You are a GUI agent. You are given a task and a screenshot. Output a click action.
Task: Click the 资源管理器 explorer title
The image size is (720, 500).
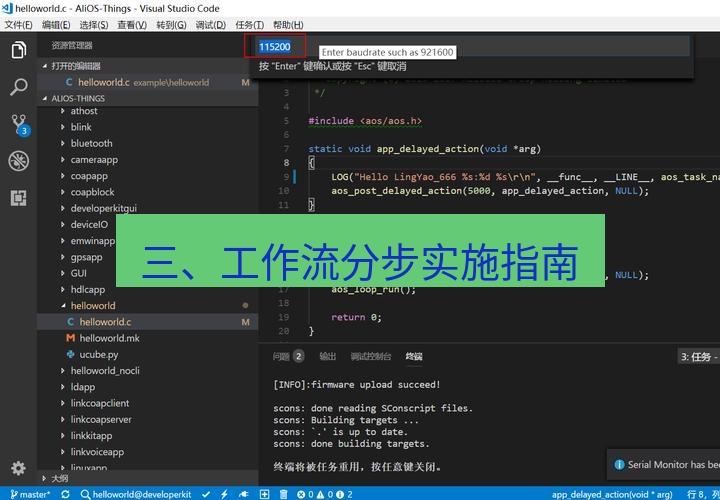tap(72, 45)
